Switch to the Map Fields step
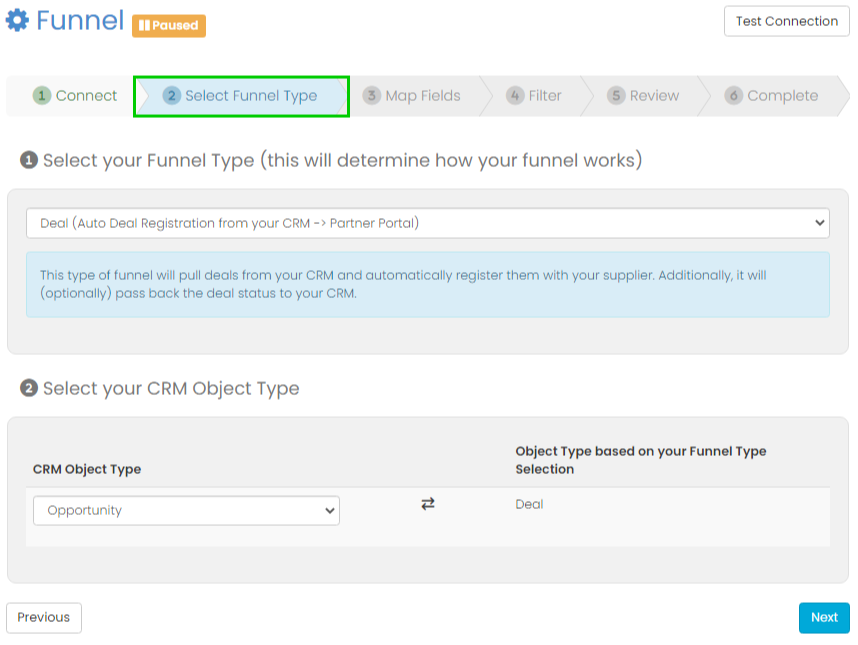This screenshot has width=858, height=645. (412, 96)
